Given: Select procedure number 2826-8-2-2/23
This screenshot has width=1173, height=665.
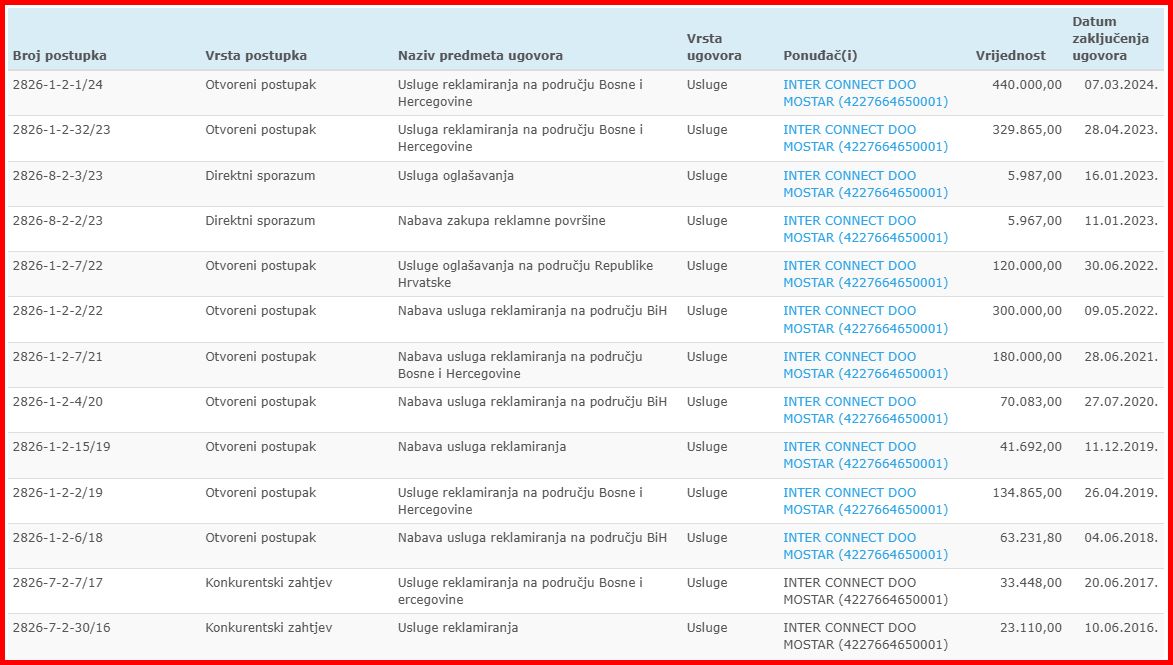Looking at the screenshot, I should click(x=58, y=221).
